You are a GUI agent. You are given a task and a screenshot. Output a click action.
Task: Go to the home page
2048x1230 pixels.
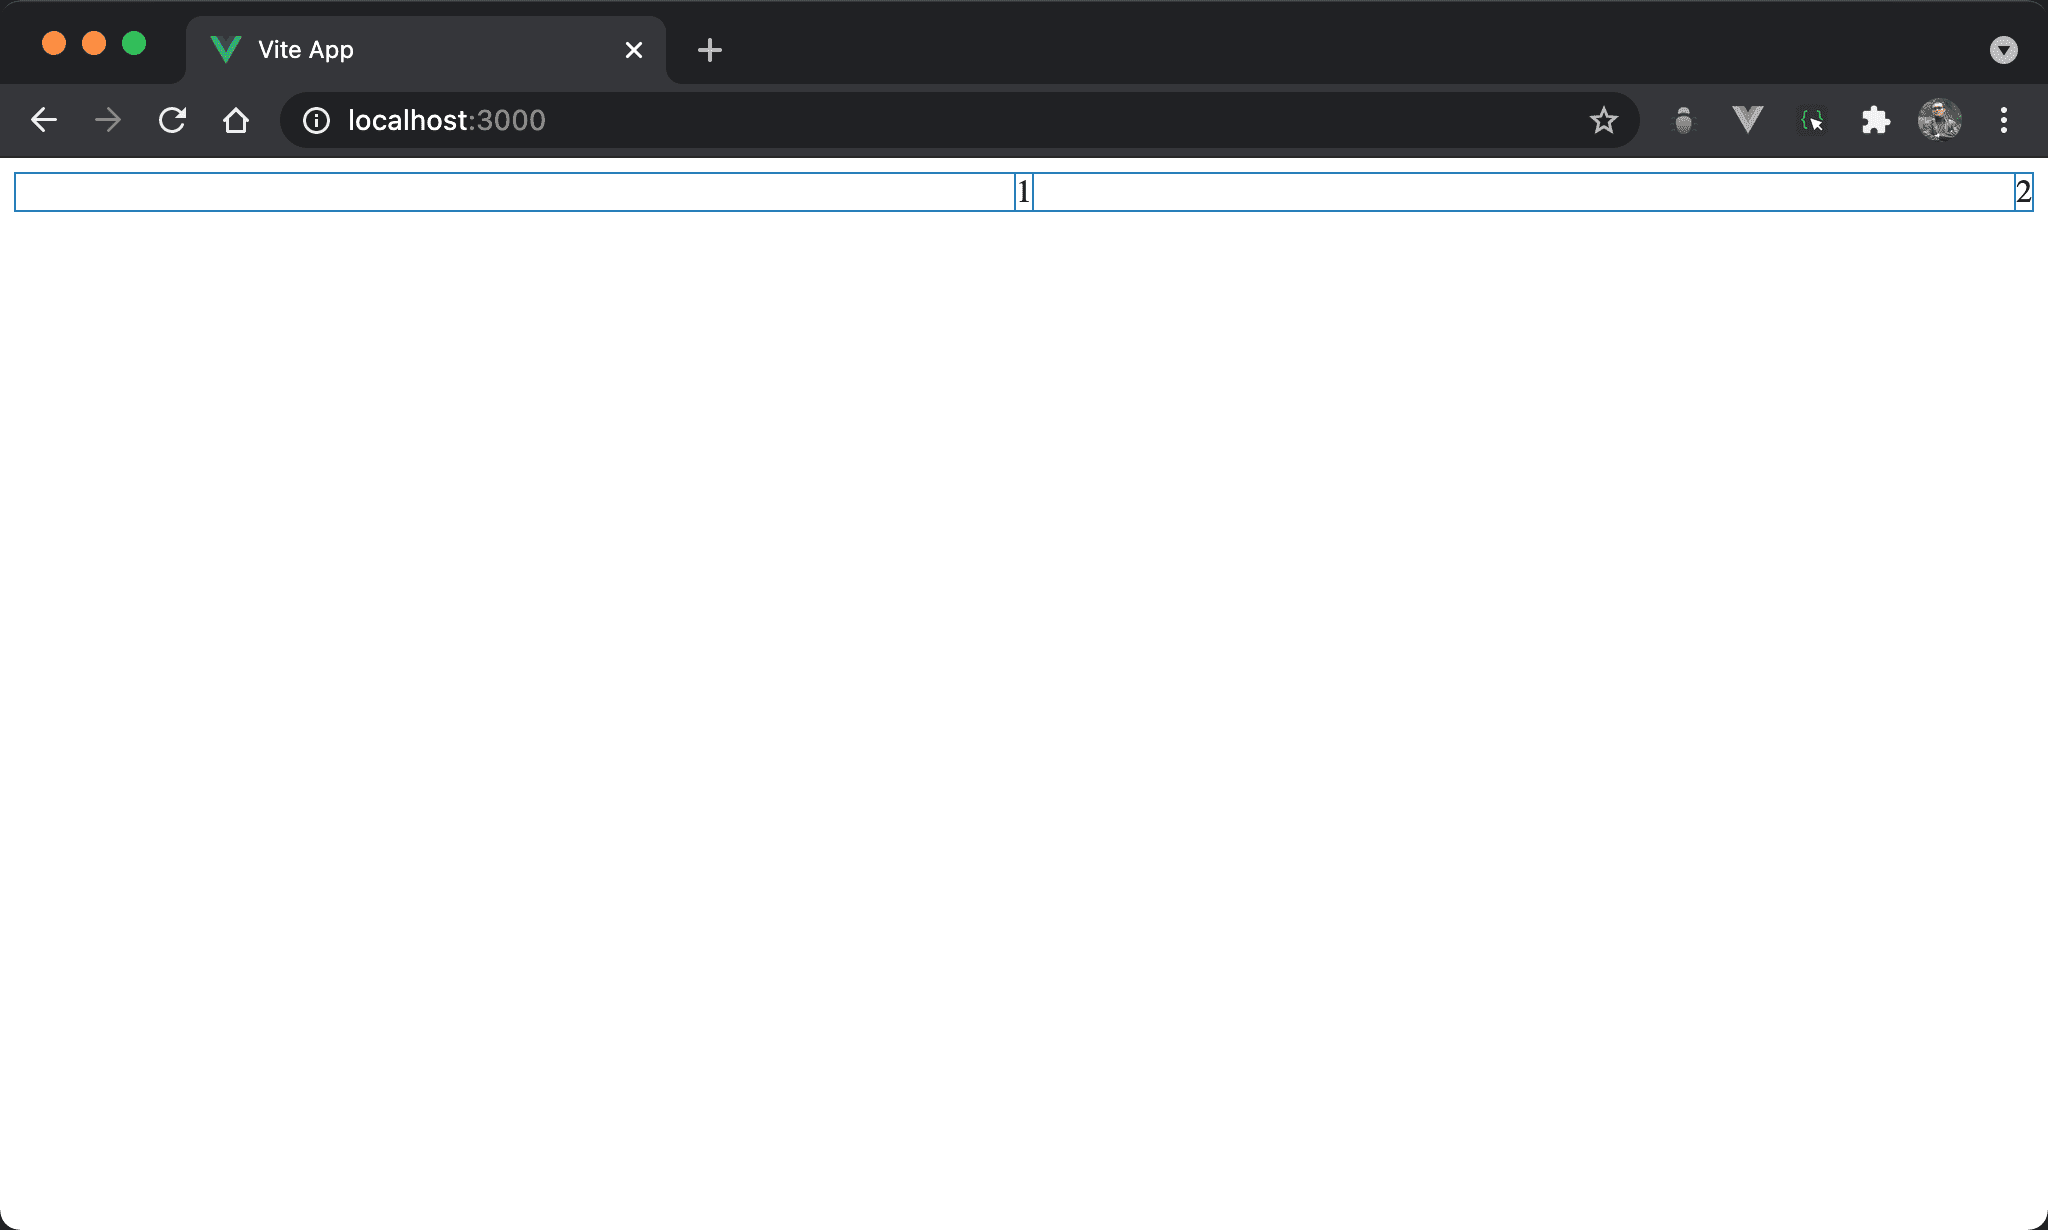coord(236,121)
